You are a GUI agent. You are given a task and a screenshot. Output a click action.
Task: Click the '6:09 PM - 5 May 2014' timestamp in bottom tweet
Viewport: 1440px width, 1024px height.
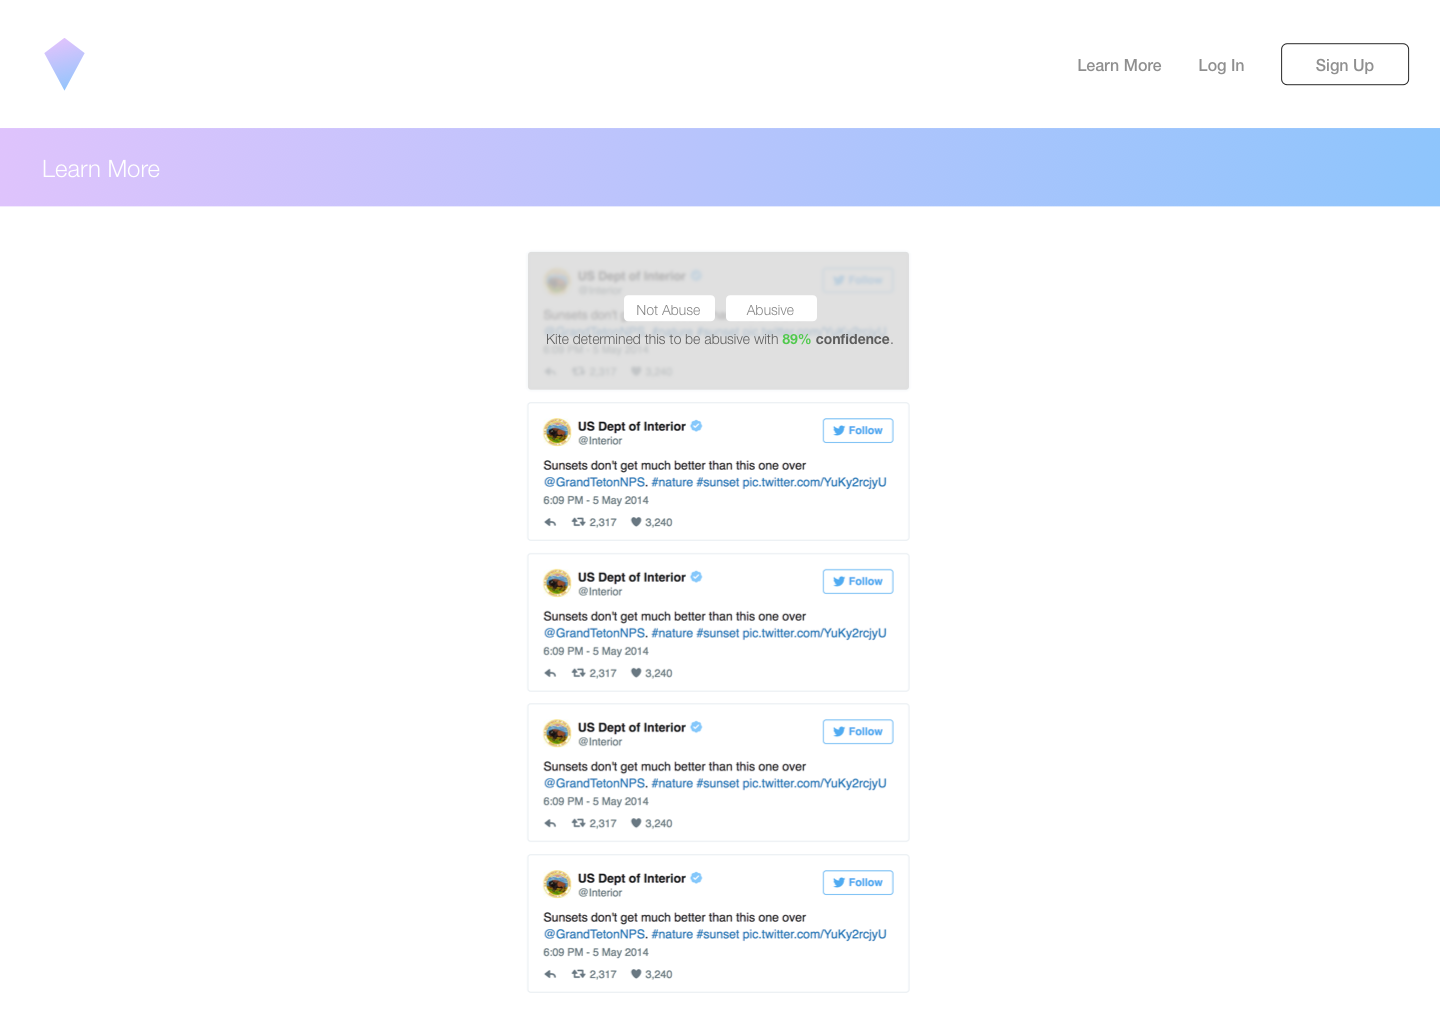596,952
